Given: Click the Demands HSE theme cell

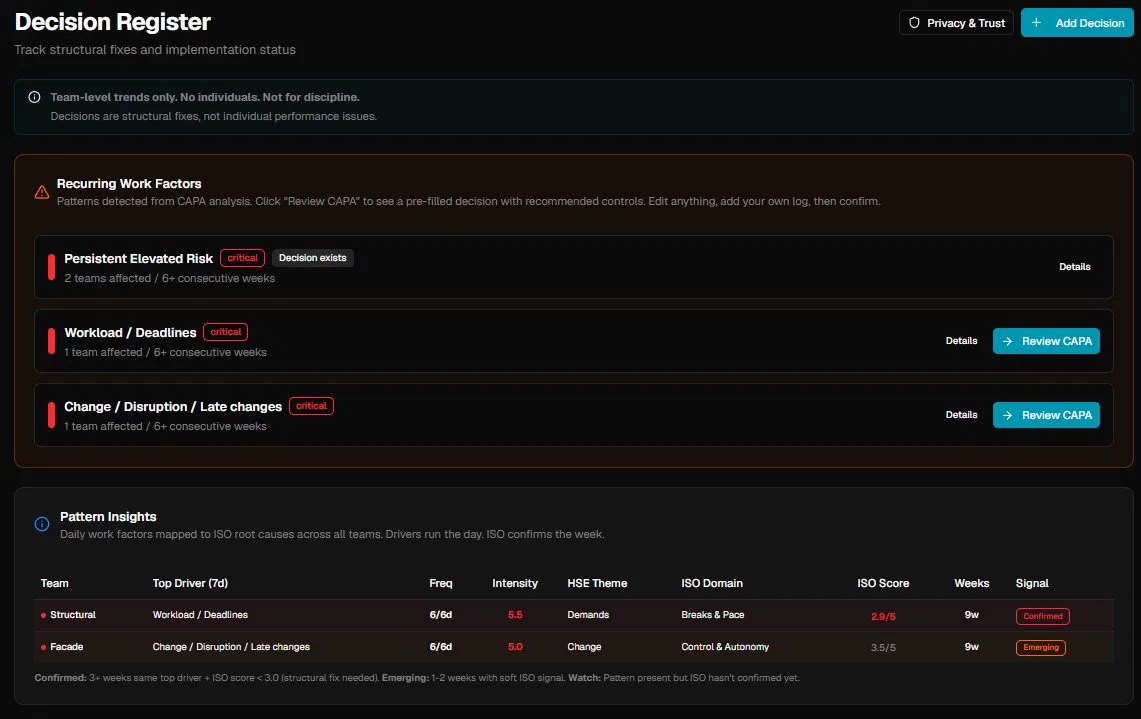Looking at the screenshot, I should click(588, 616).
